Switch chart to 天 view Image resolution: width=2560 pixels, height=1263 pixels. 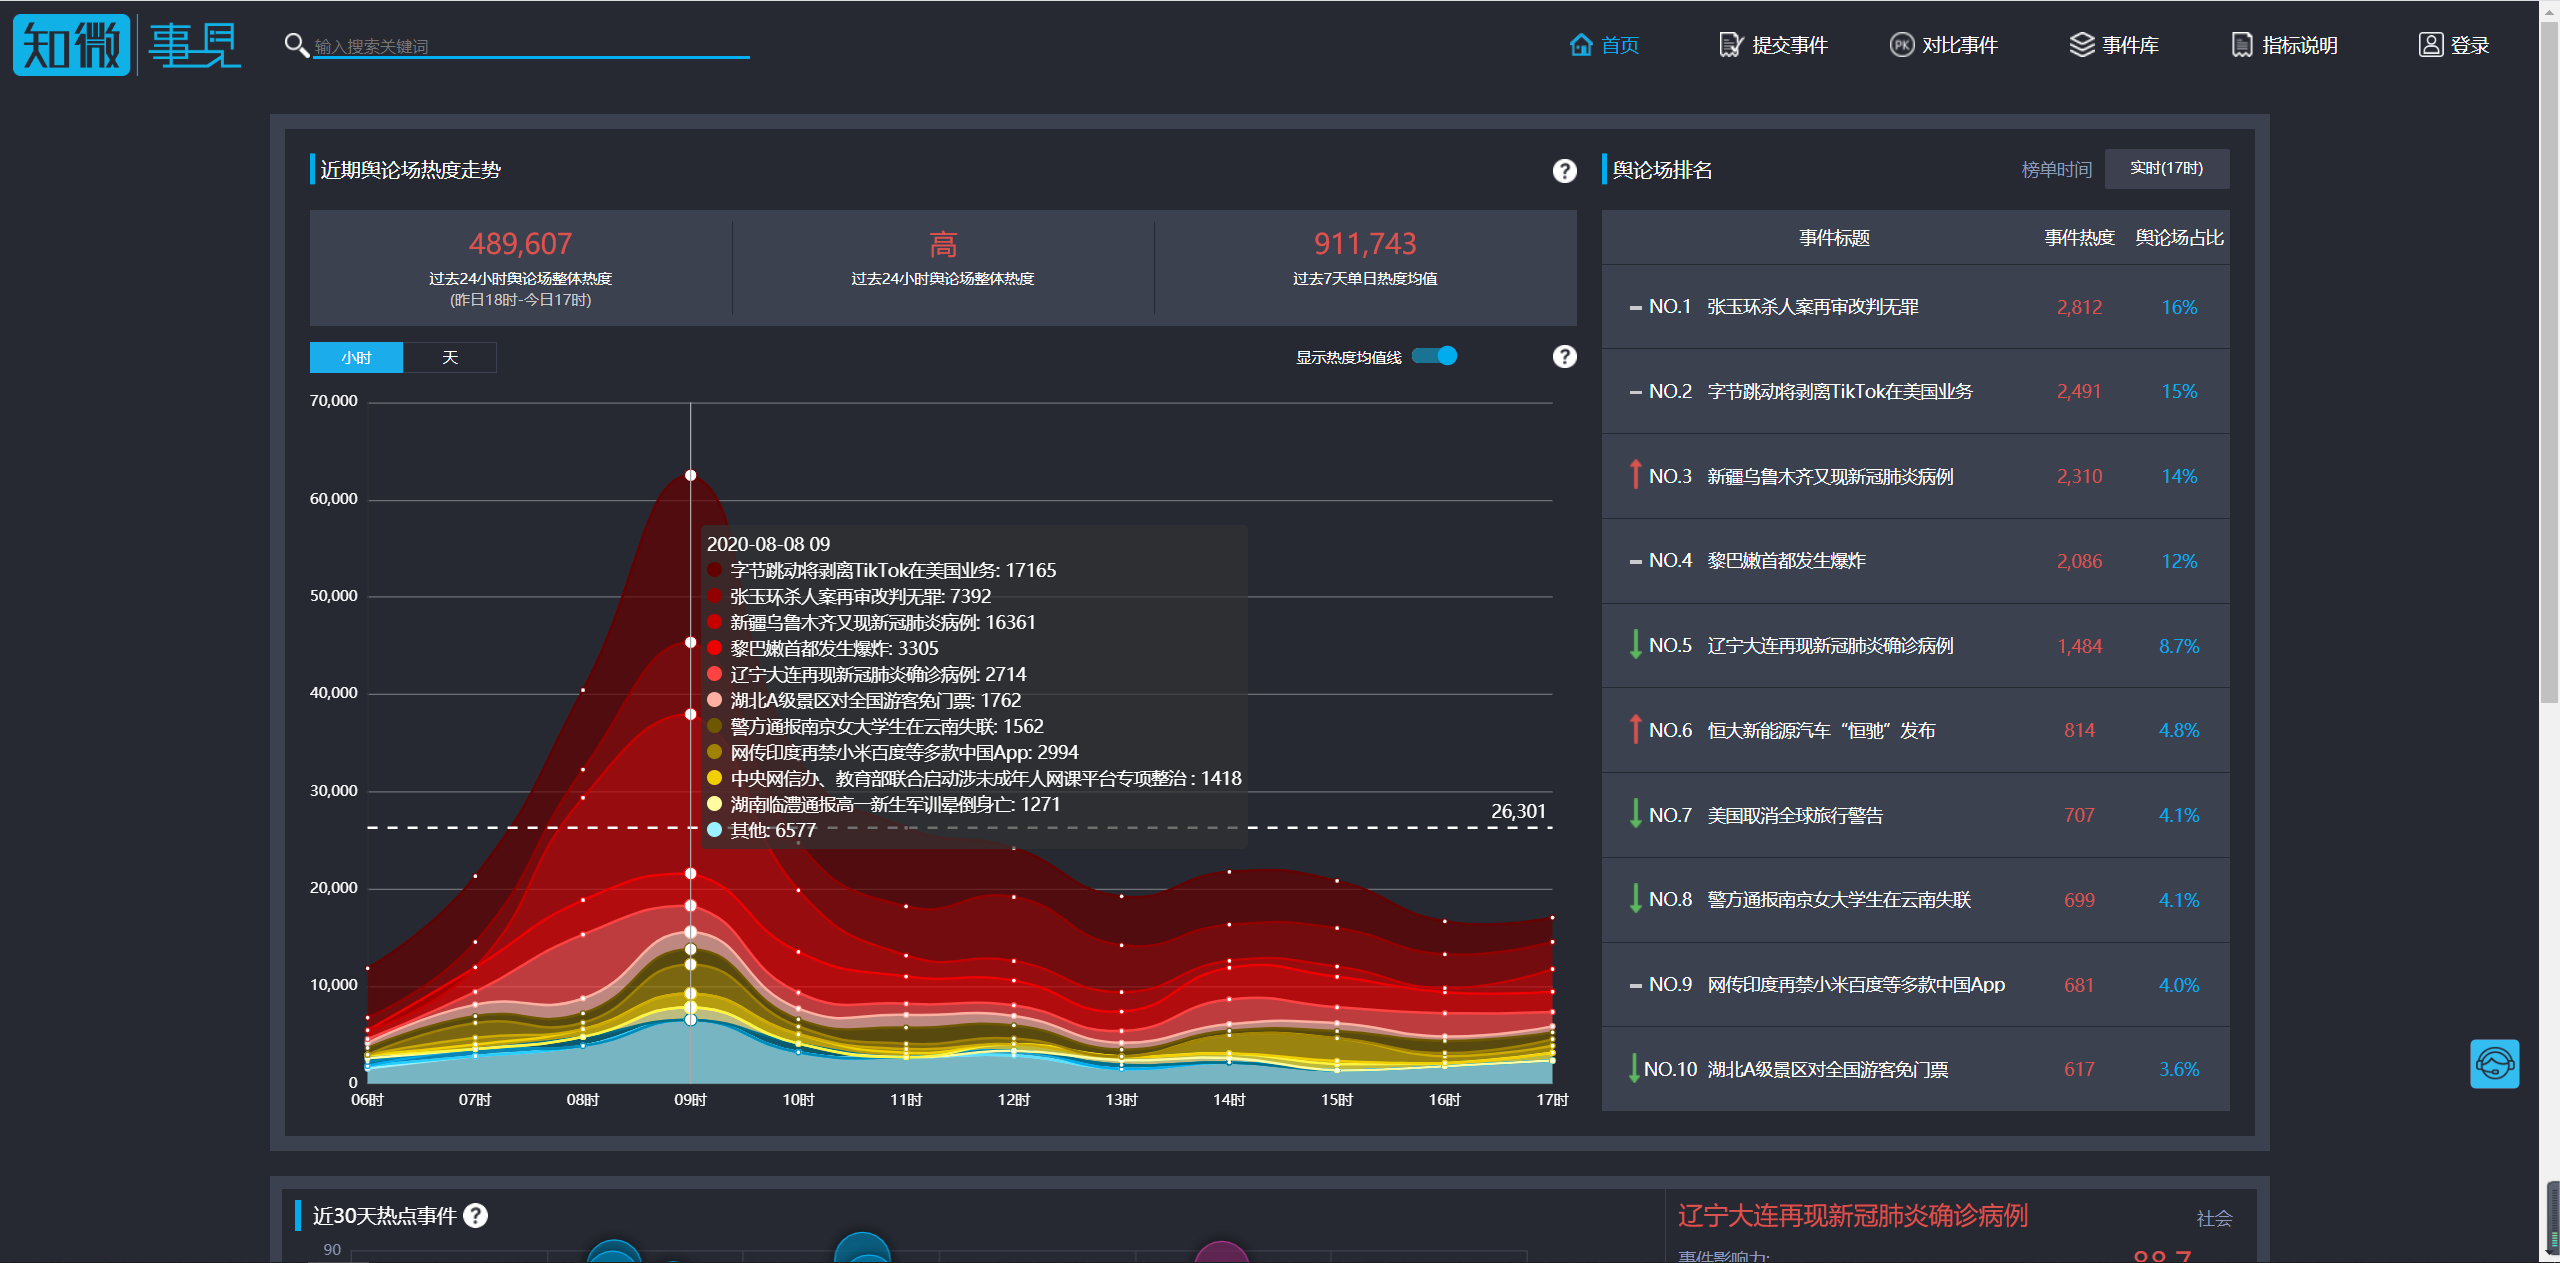click(450, 357)
